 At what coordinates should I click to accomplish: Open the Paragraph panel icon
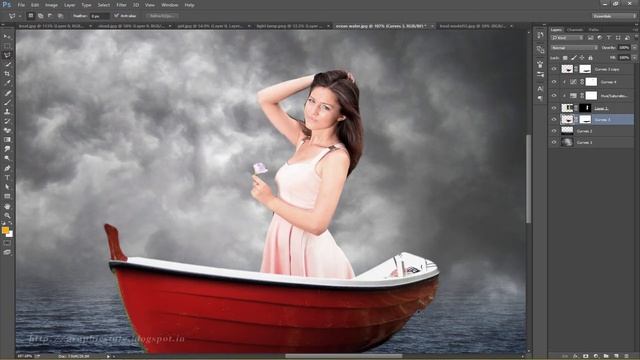tap(540, 98)
